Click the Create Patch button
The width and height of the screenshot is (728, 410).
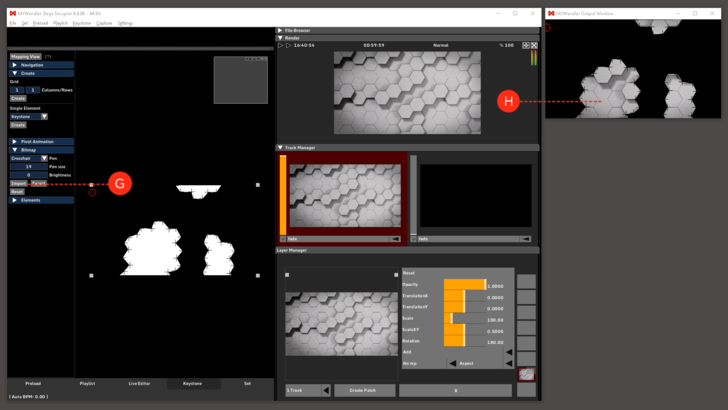point(364,390)
